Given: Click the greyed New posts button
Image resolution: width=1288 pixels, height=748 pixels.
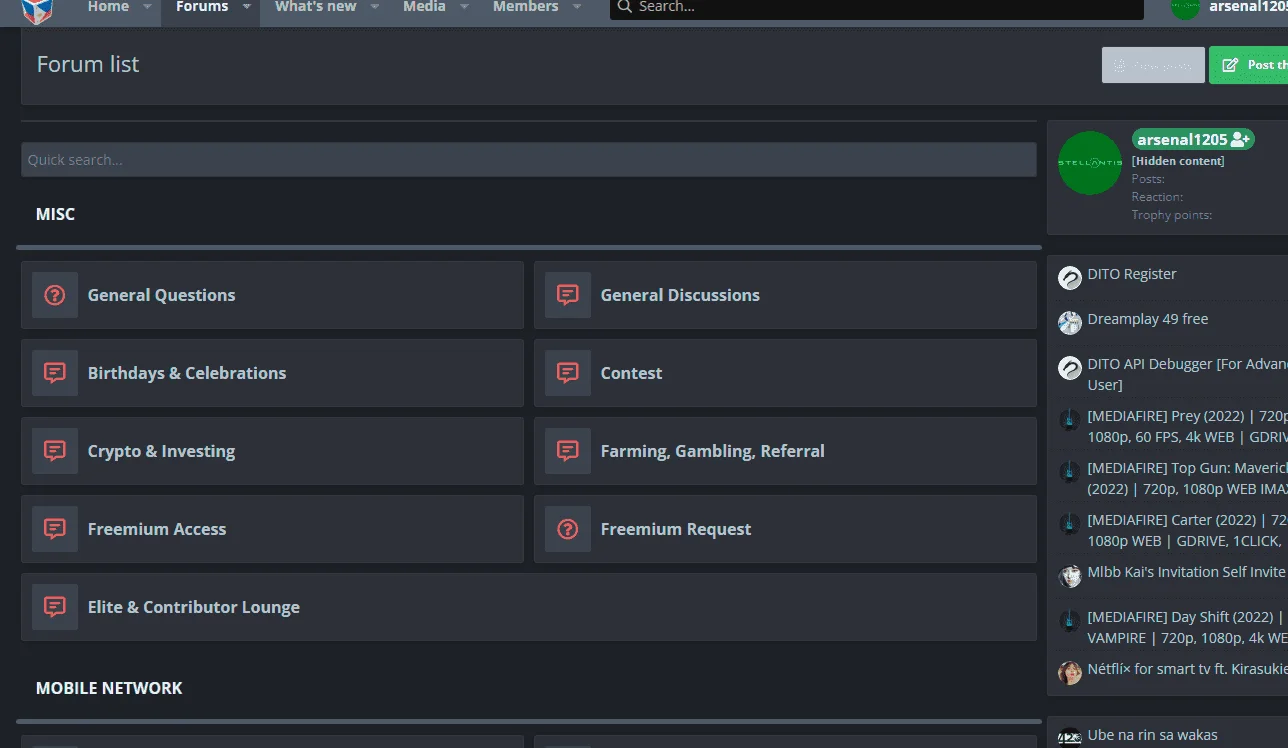Looking at the screenshot, I should pyautogui.click(x=1153, y=65).
